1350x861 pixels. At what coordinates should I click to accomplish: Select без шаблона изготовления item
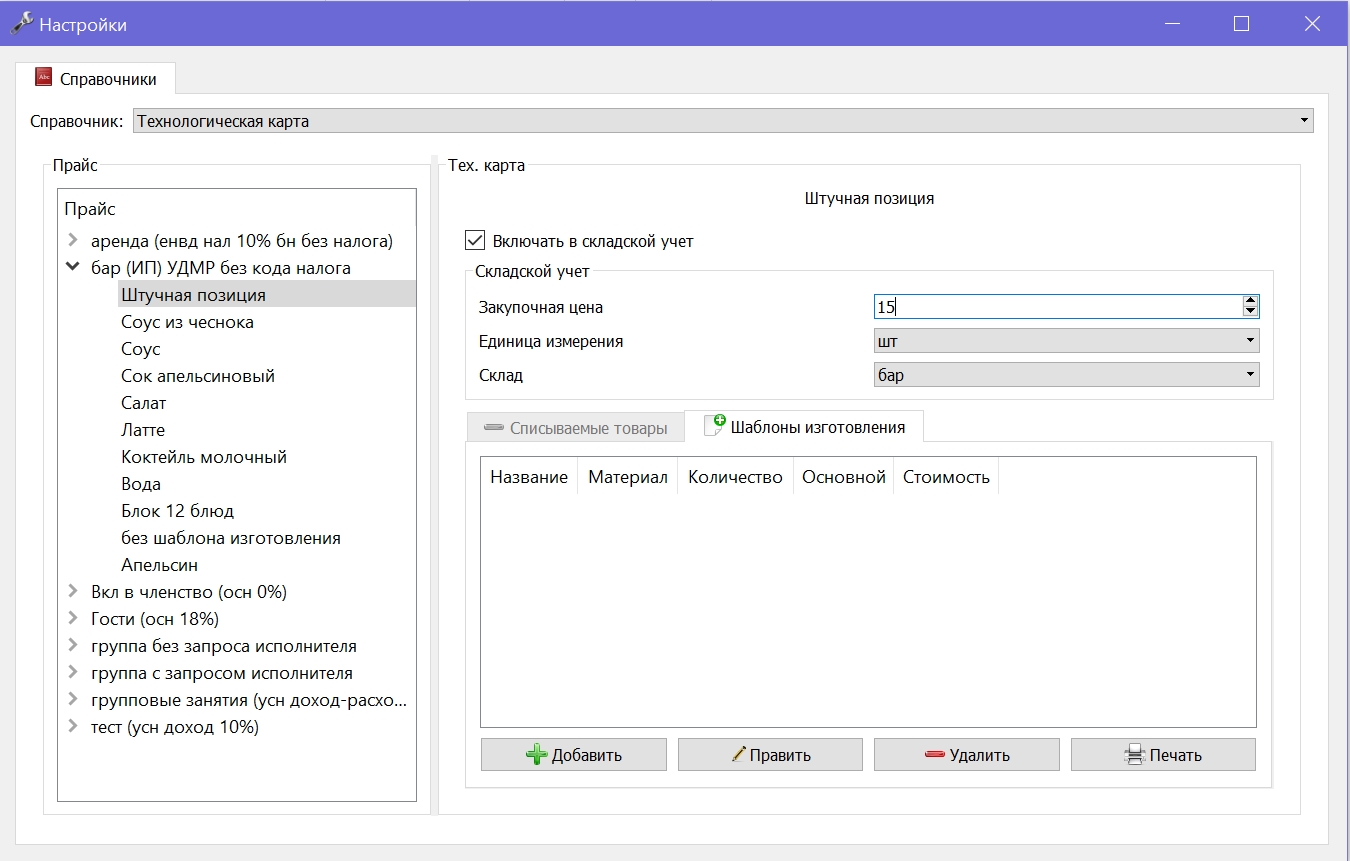(231, 538)
